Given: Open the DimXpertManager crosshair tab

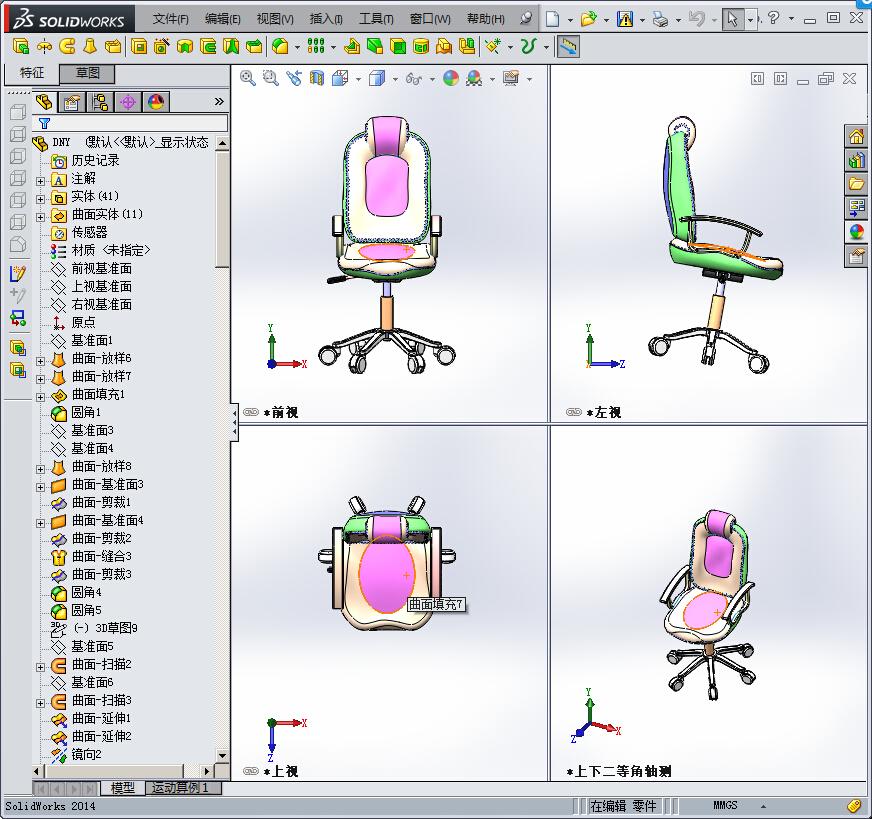Looking at the screenshot, I should point(128,102).
